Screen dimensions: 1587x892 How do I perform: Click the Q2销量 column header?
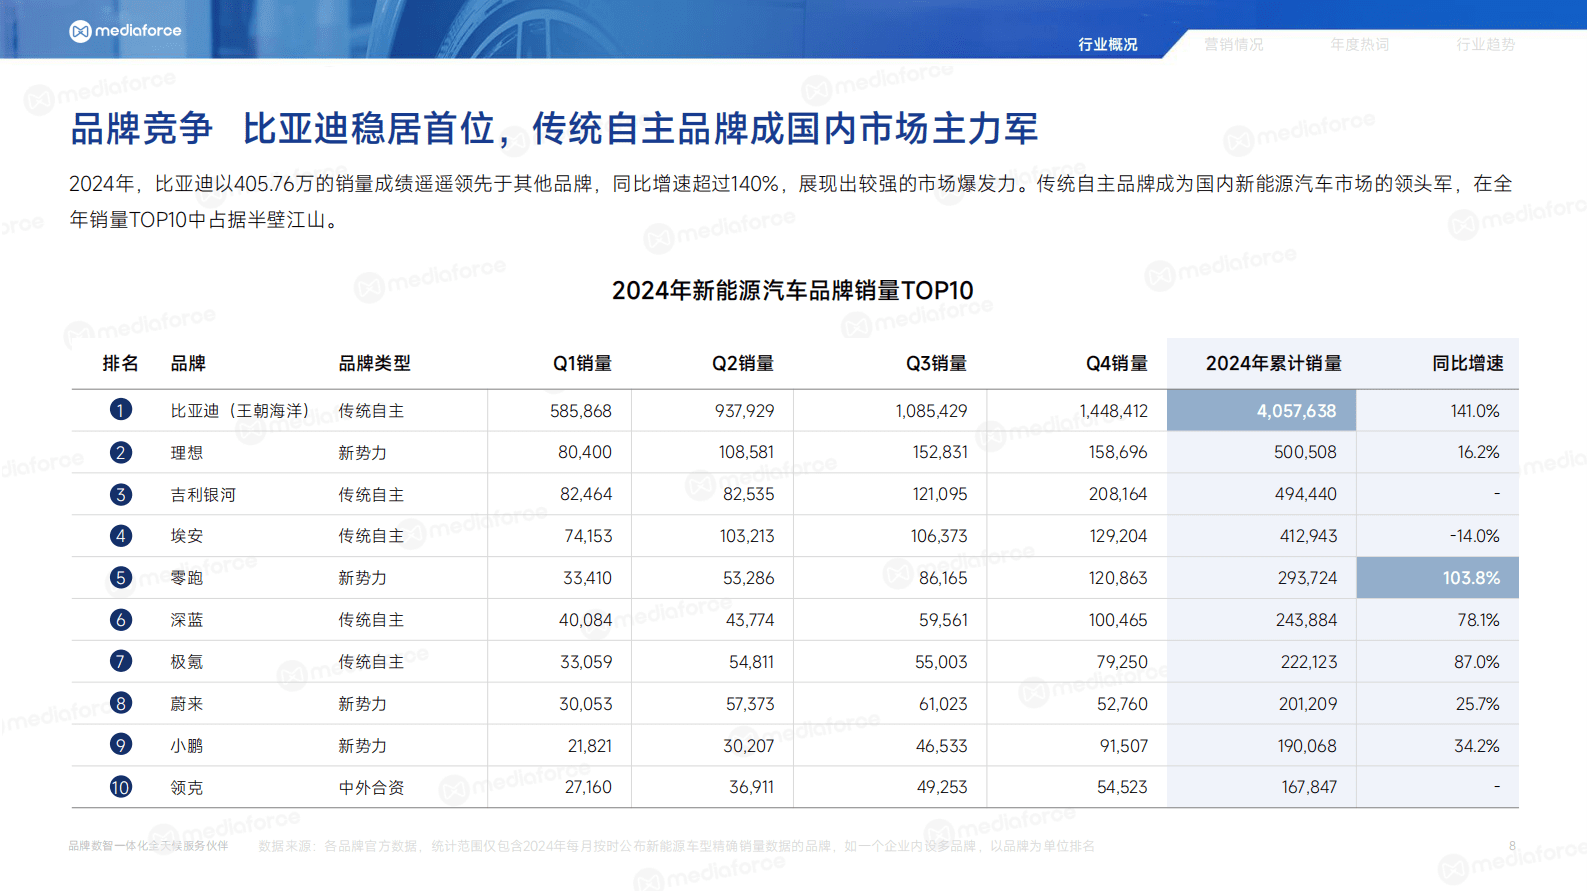coord(743,363)
